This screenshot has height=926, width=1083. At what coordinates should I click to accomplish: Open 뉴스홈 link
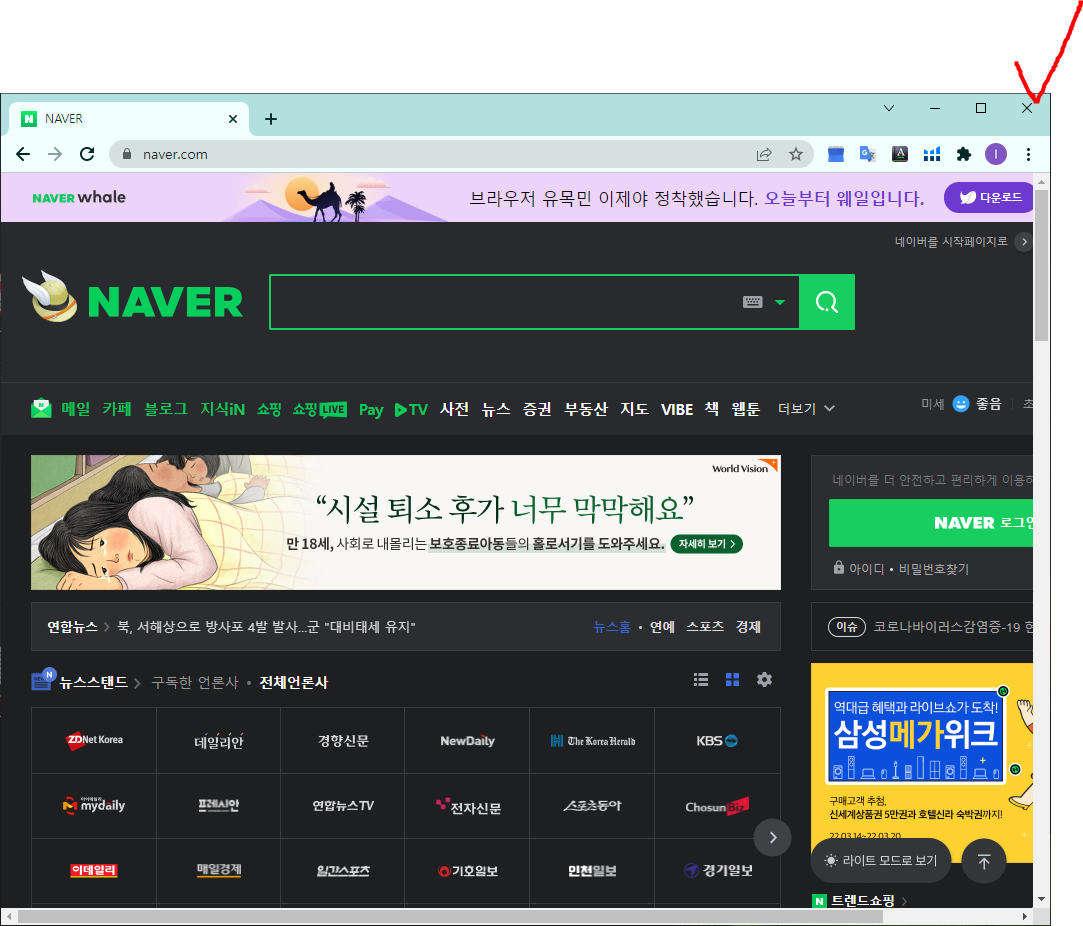pos(612,627)
